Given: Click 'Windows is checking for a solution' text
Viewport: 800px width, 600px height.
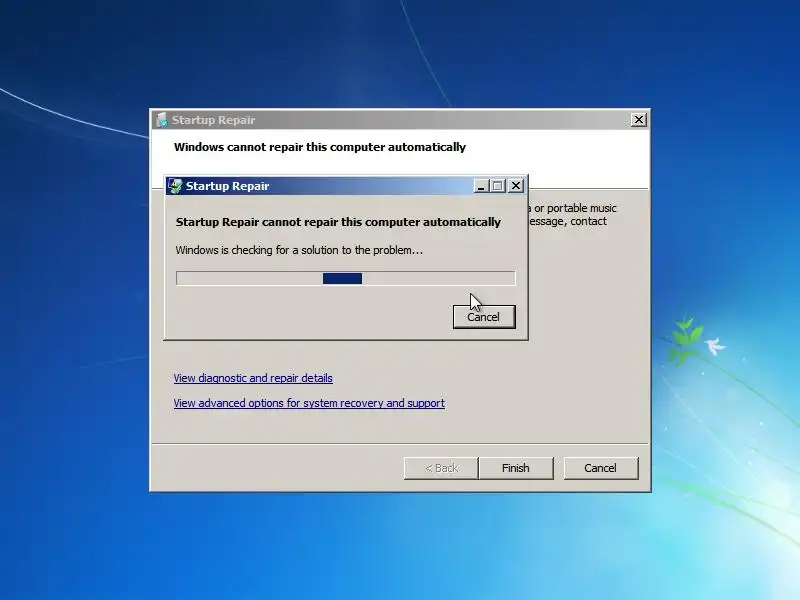Looking at the screenshot, I should tap(299, 250).
